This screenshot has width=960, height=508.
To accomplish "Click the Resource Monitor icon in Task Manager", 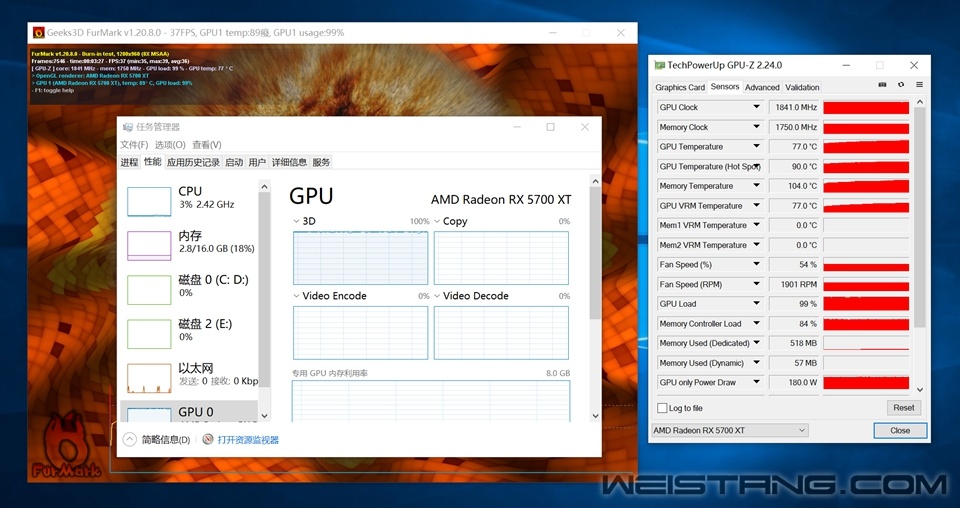I will click(208, 439).
